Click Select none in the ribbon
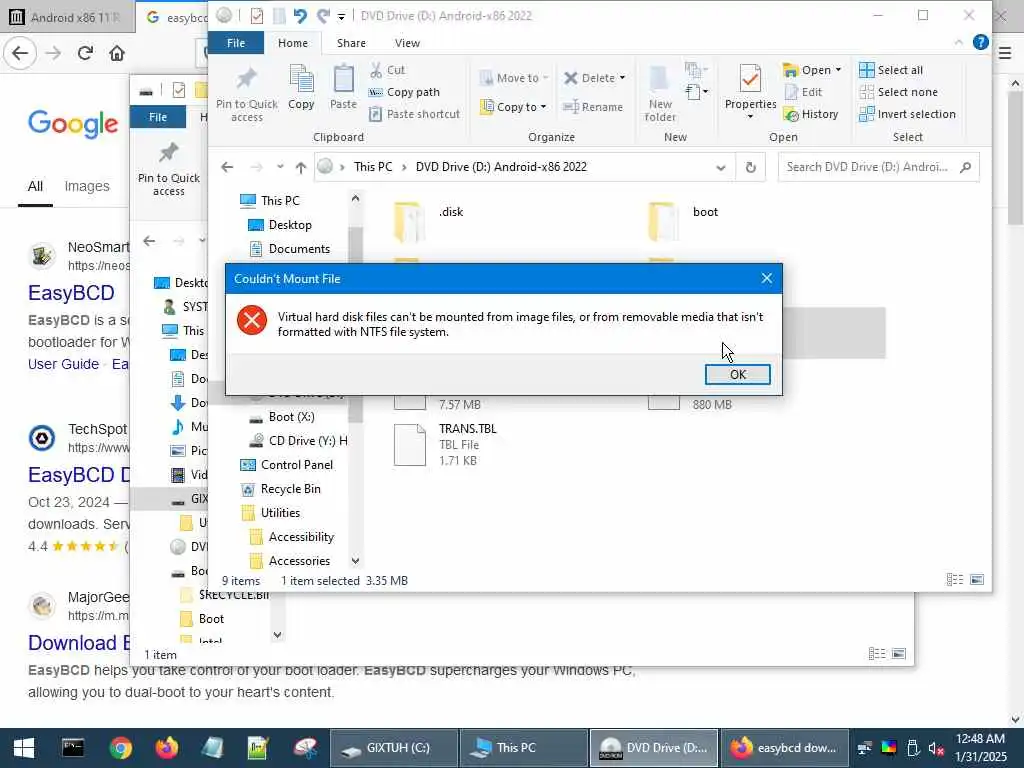Viewport: 1024px width, 768px height. (x=898, y=92)
